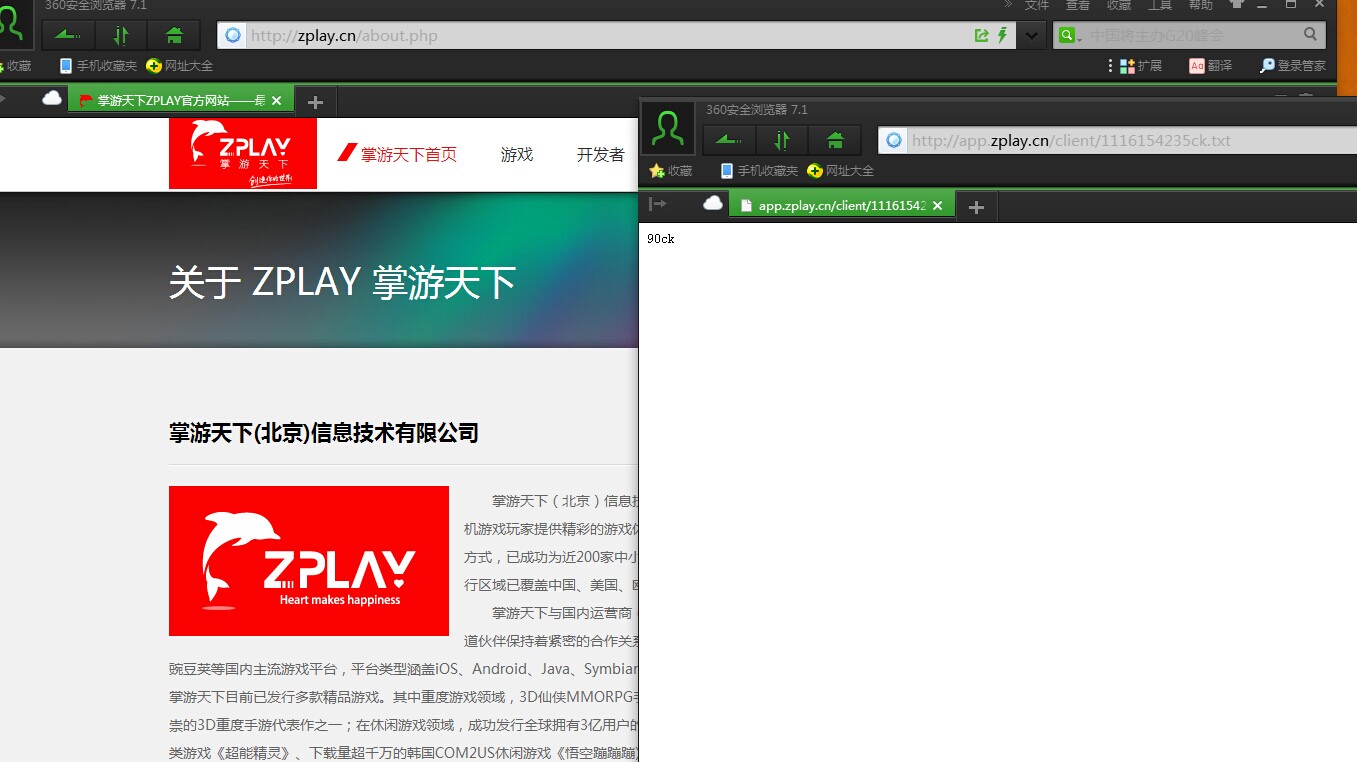
Task: Expand the menu bar chevron beside 文件
Action: click(1008, 5)
